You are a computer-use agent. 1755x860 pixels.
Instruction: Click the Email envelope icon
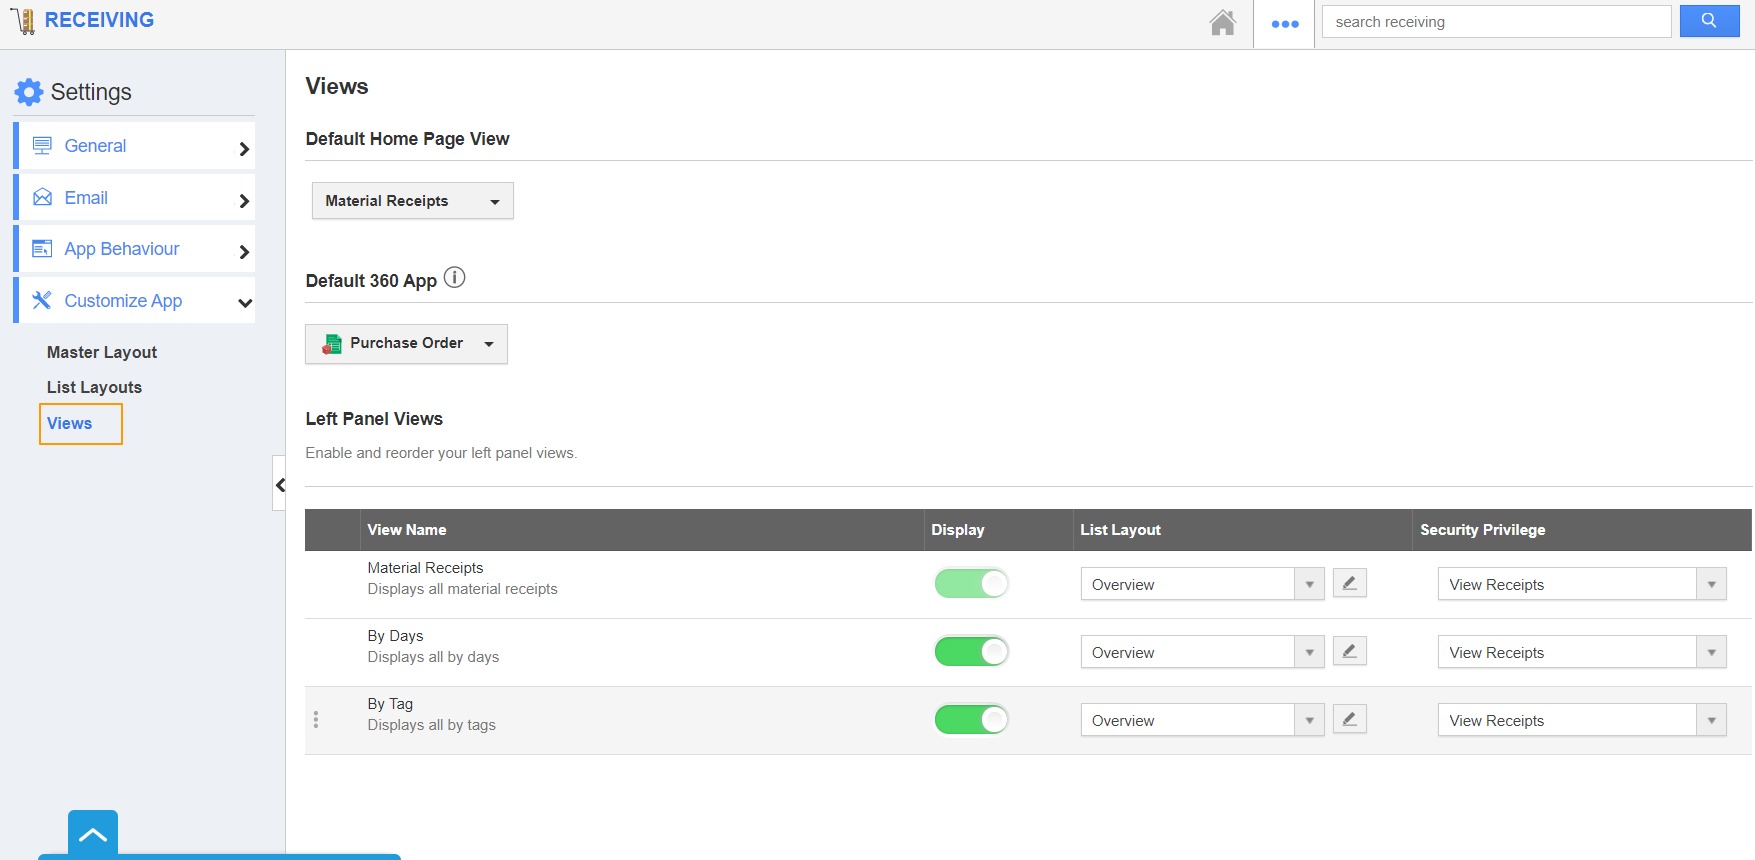click(x=42, y=197)
